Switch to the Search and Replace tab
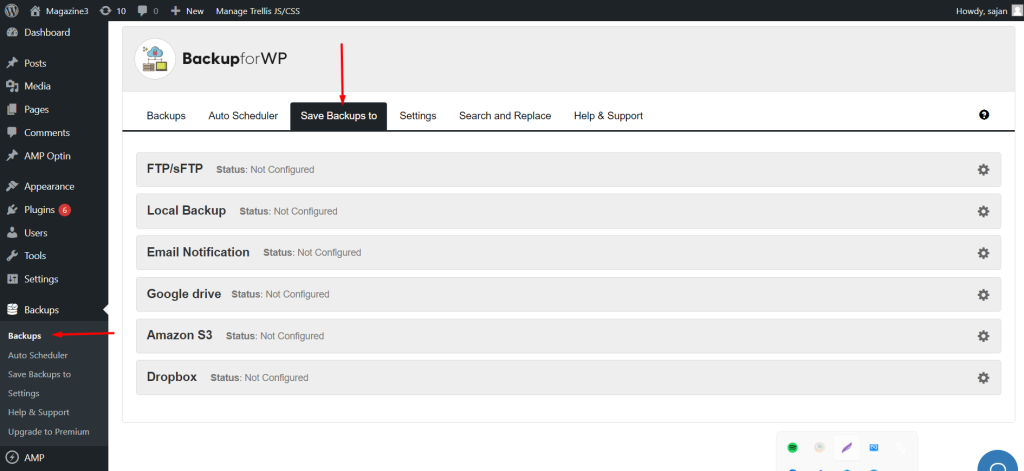Image resolution: width=1024 pixels, height=471 pixels. (x=505, y=116)
